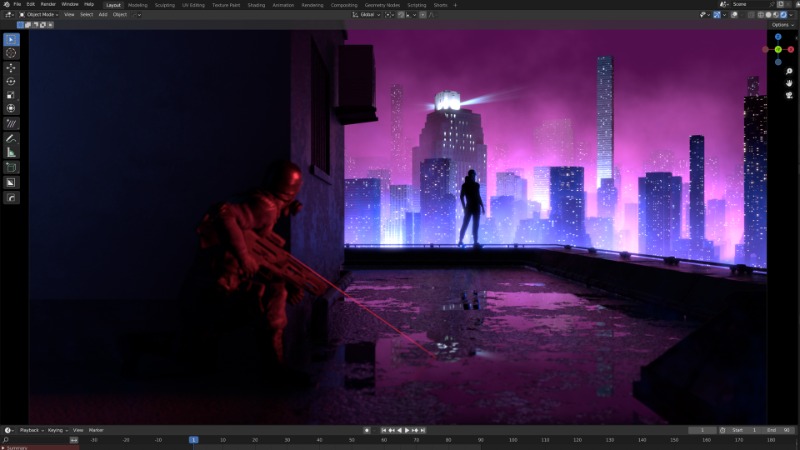Expand the Global transform orientation dropdown
Image resolution: width=800 pixels, height=450 pixels.
[367, 15]
